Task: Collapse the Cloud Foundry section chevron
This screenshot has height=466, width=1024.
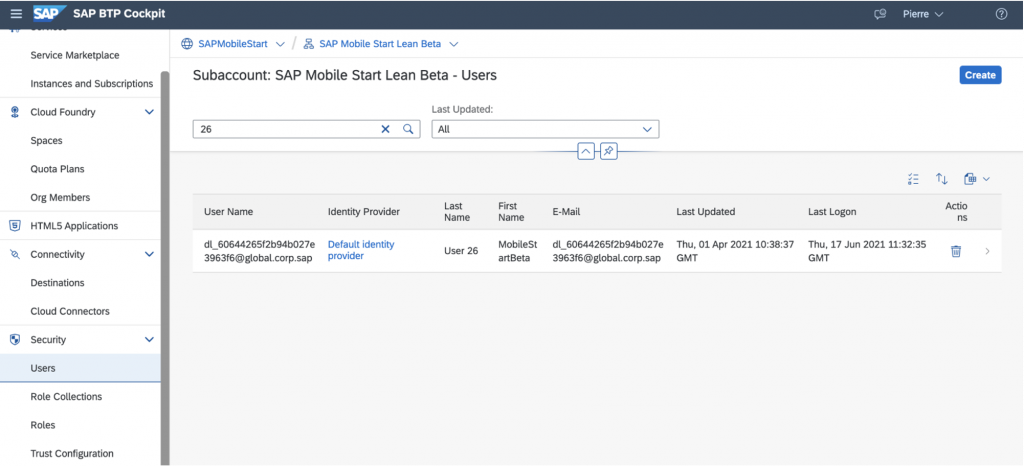Action: [149, 112]
